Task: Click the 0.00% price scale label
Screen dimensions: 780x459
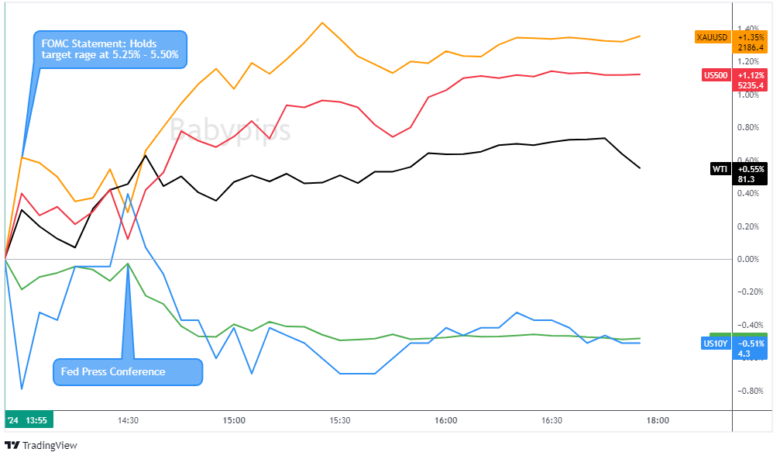Action: pyautogui.click(x=748, y=259)
